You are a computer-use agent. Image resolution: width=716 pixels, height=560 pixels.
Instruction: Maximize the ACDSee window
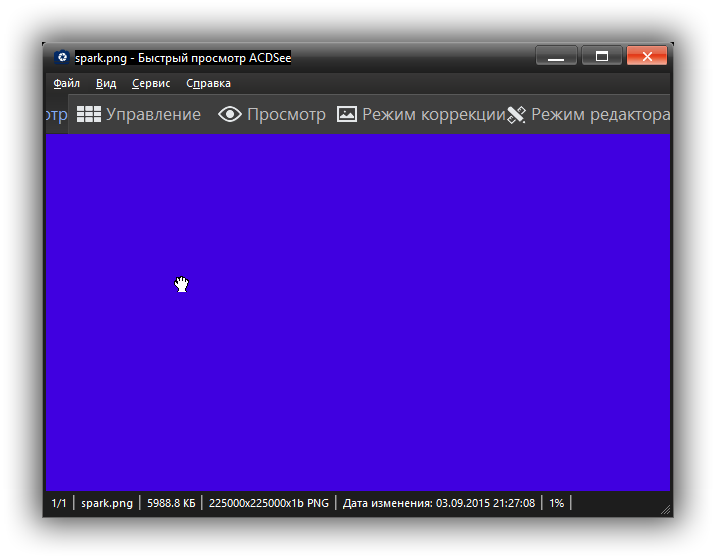602,56
